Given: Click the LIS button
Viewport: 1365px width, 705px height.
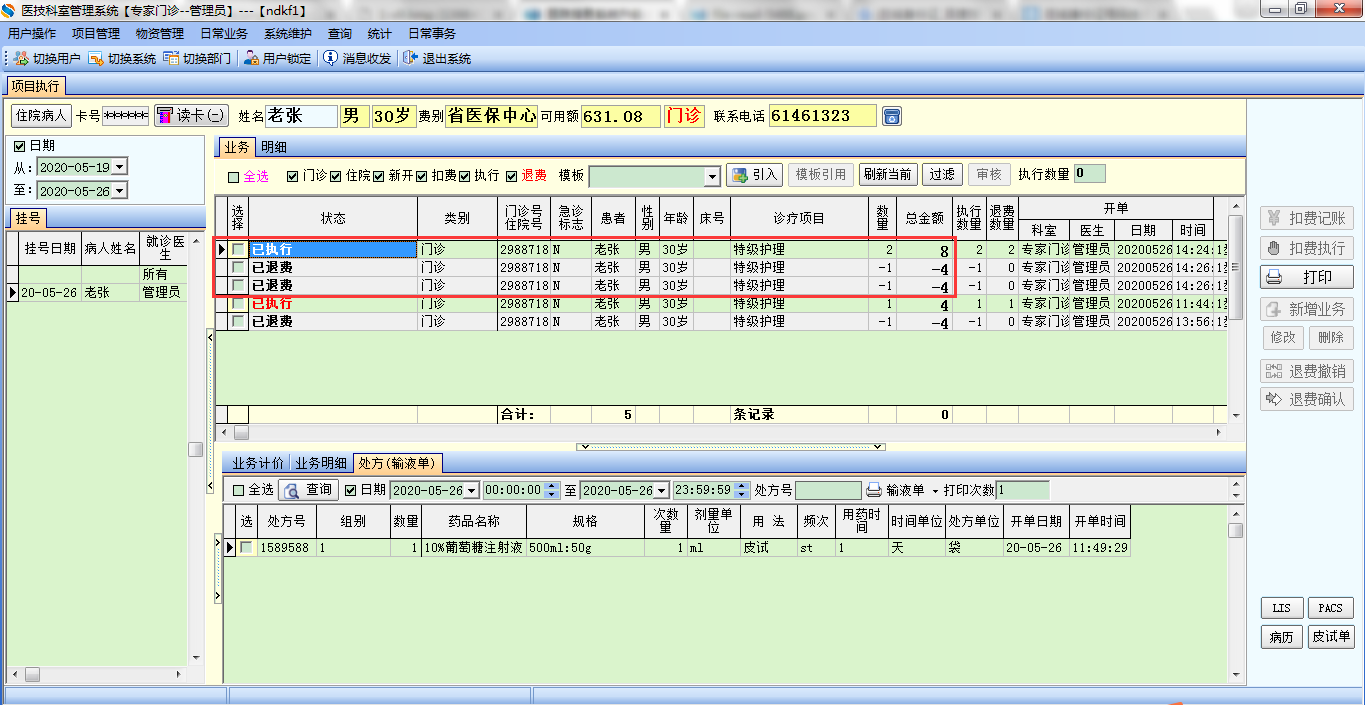Looking at the screenshot, I should [x=1281, y=608].
